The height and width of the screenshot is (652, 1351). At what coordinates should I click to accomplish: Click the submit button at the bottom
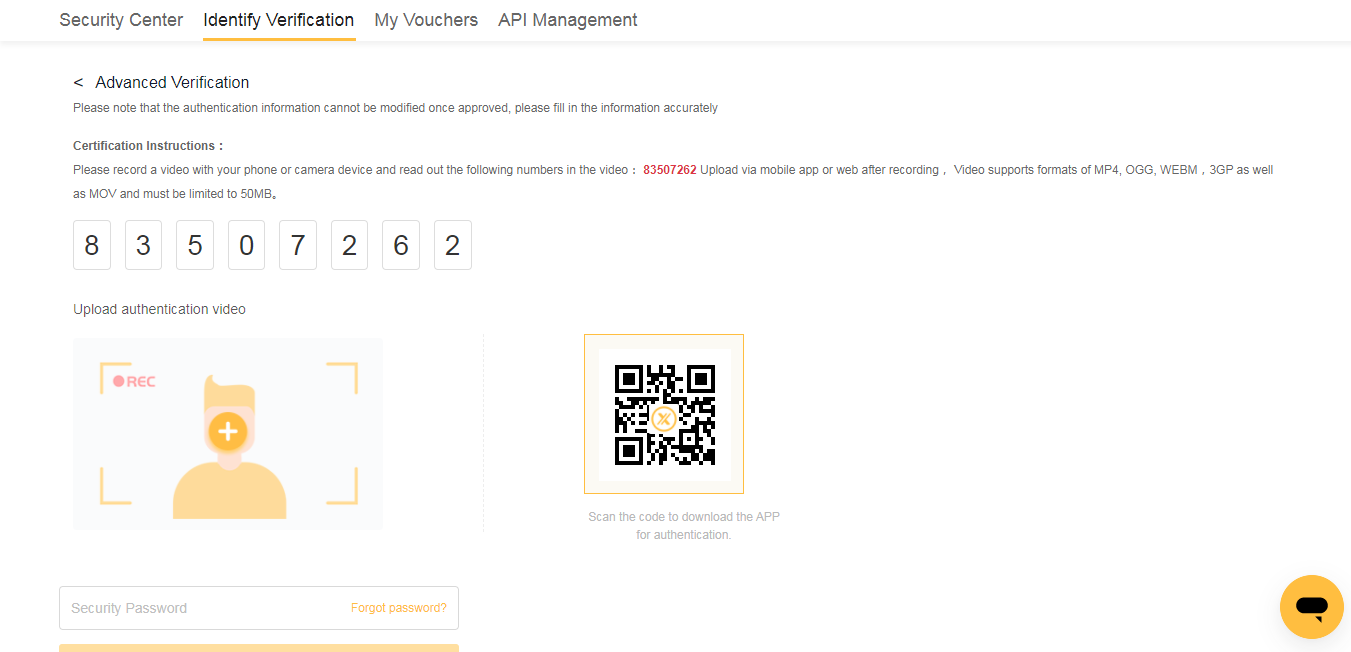[x=258, y=649]
